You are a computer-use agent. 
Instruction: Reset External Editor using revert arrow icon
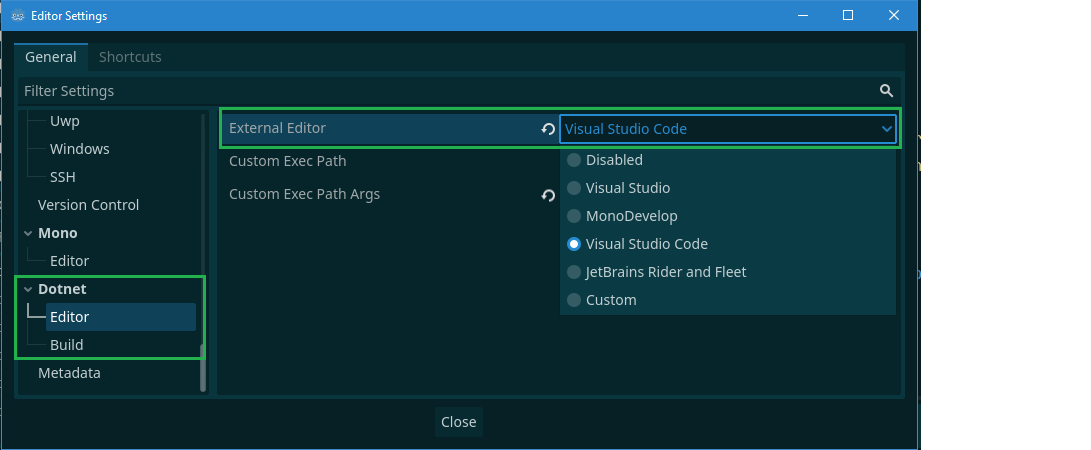(x=548, y=129)
